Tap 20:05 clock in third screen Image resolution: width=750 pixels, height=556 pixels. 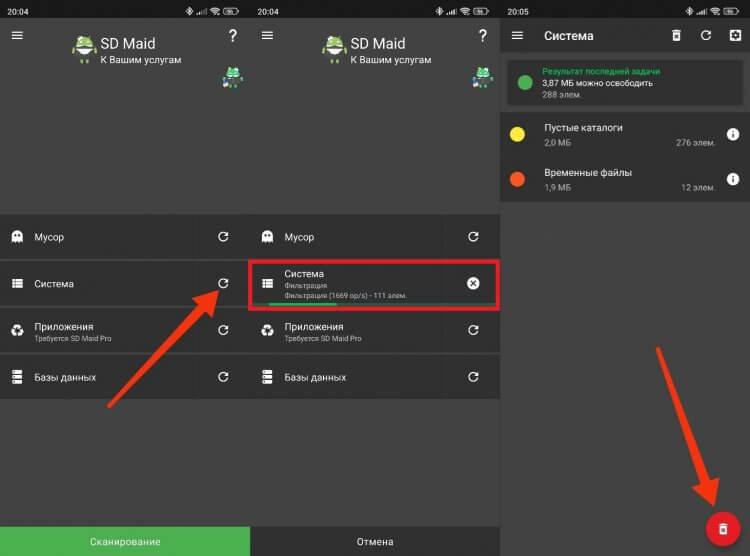tap(518, 11)
